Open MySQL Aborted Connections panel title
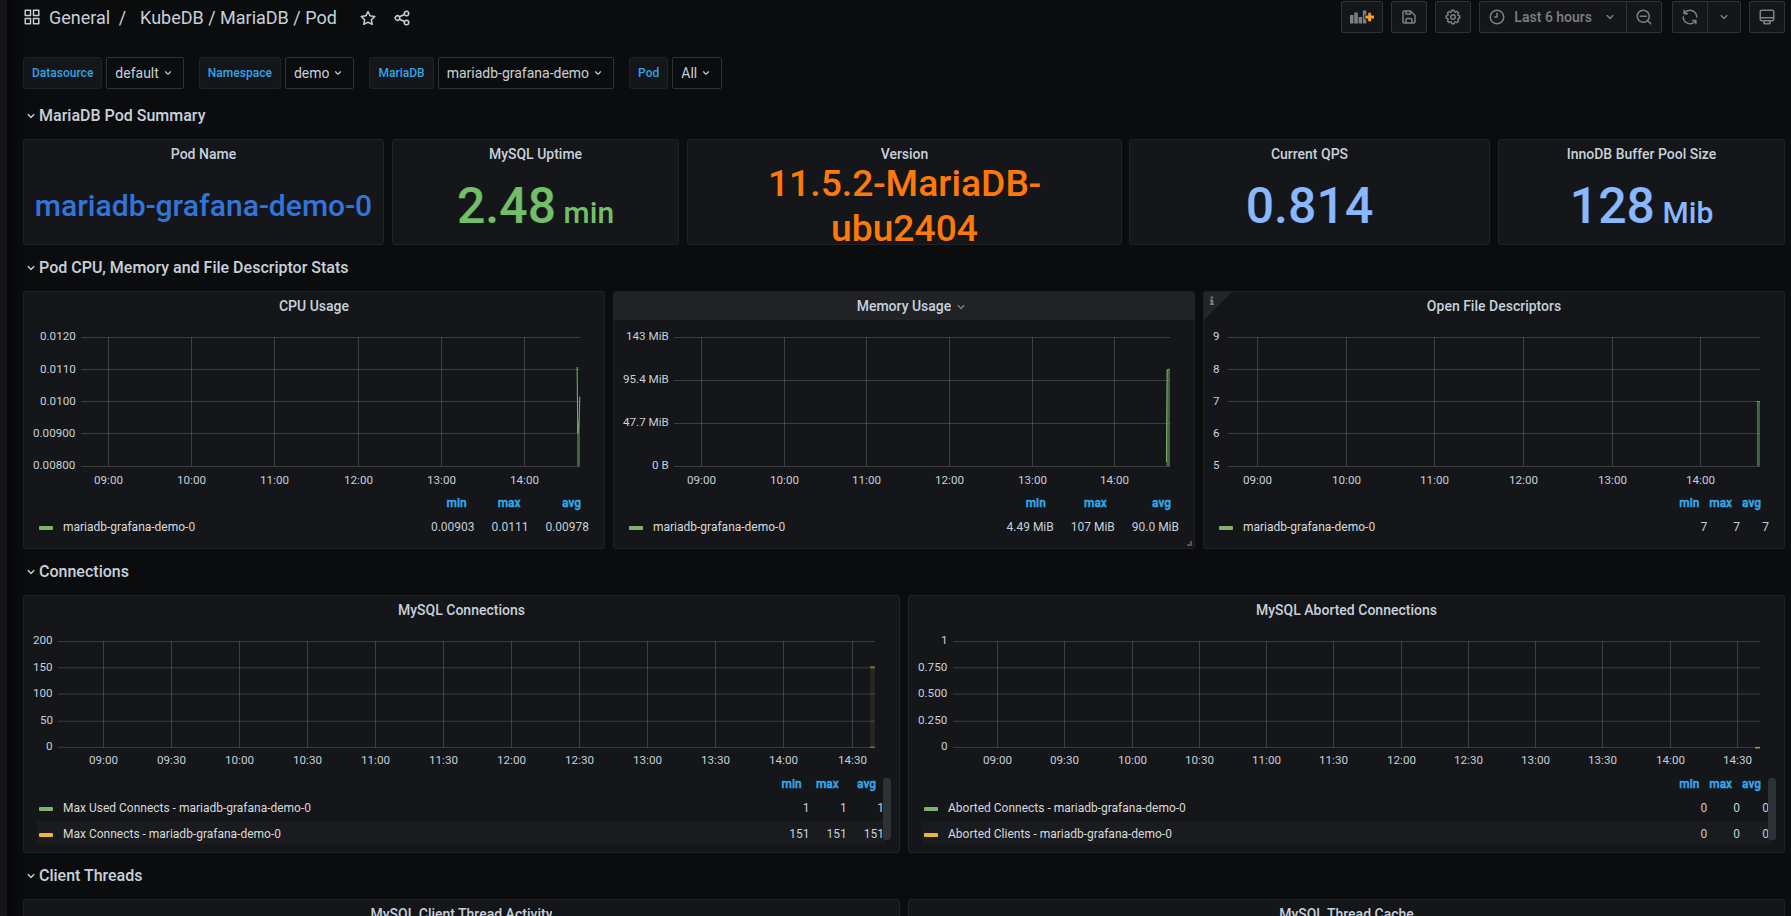This screenshot has height=916, width=1791. point(1346,610)
